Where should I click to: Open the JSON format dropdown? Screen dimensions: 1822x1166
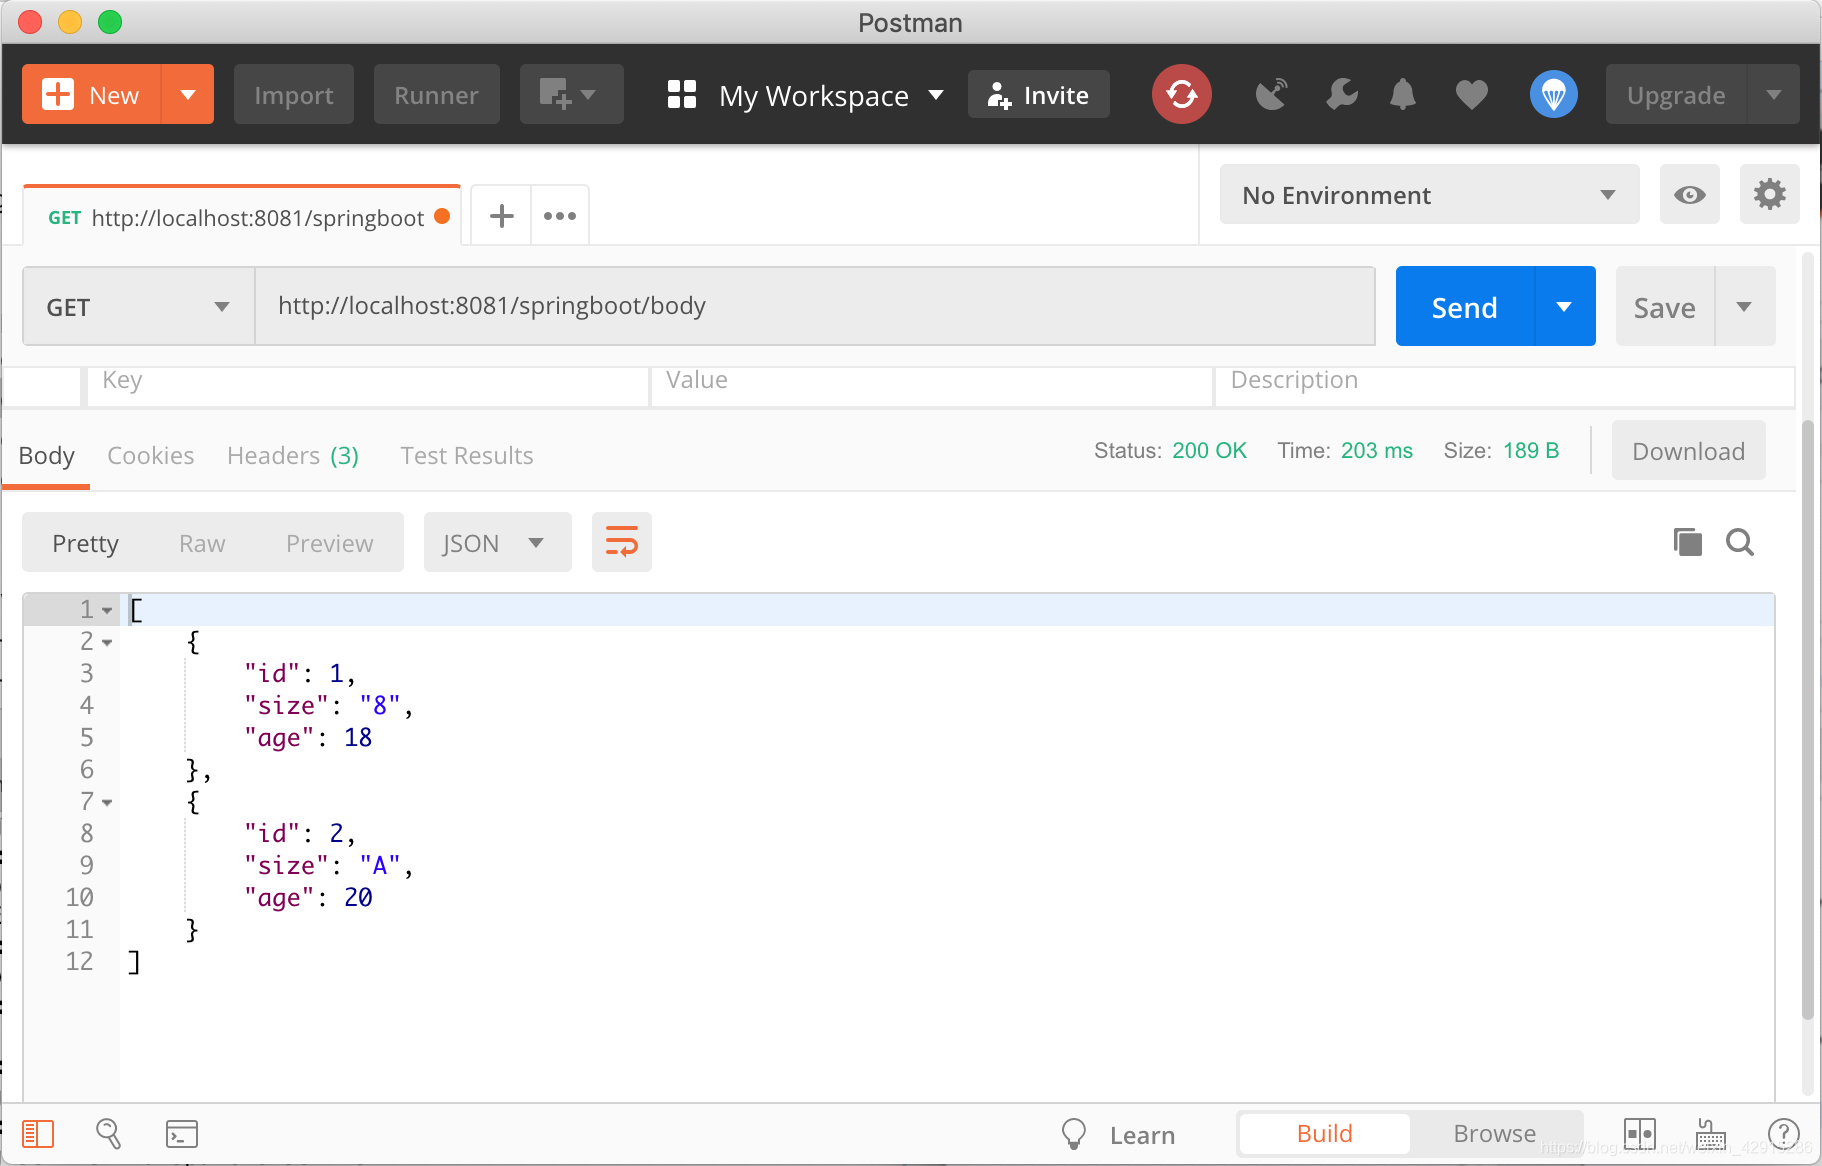pos(497,542)
